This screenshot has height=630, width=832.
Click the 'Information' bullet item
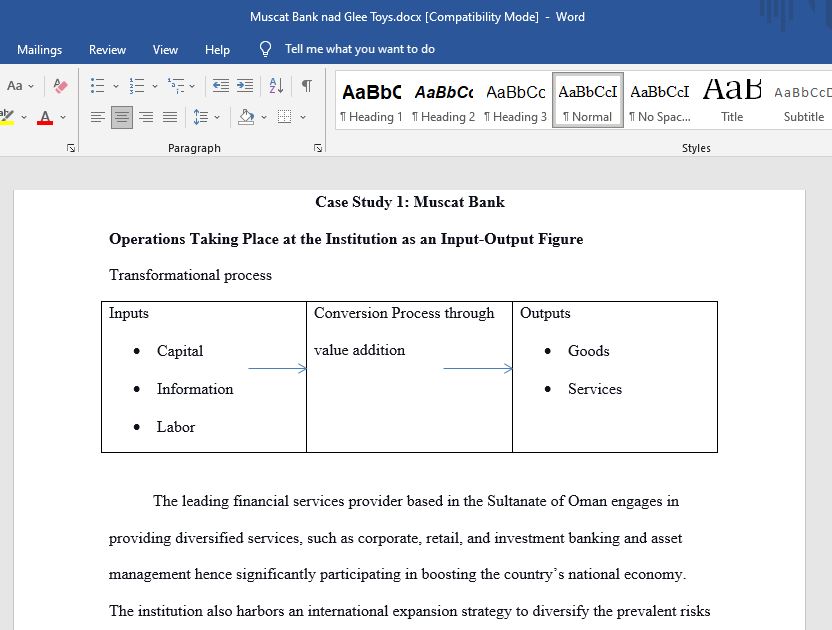(x=195, y=389)
